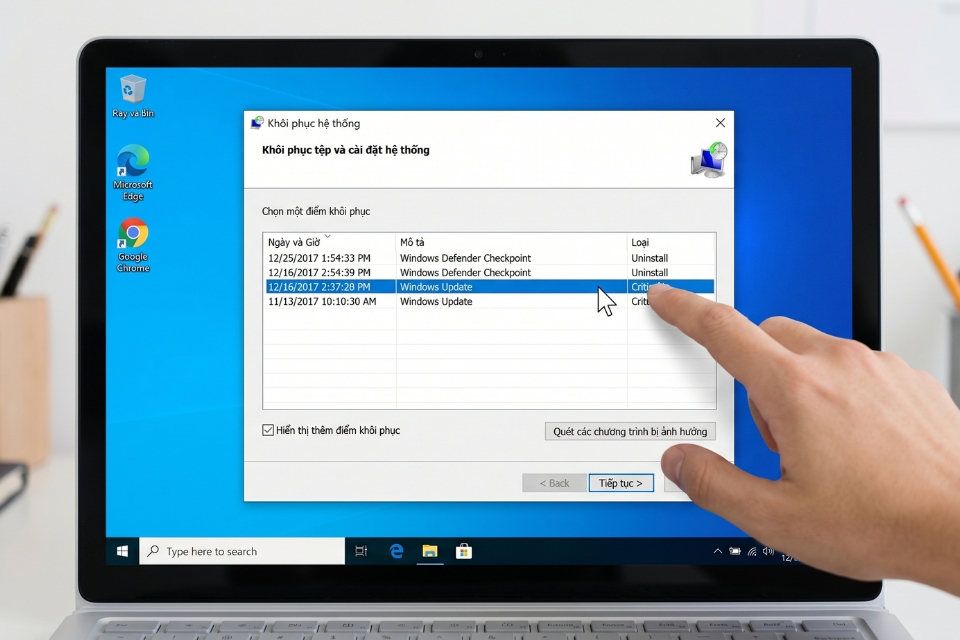The width and height of the screenshot is (960, 640).
Task: Expand hidden icons in the system tray
Action: click(718, 551)
